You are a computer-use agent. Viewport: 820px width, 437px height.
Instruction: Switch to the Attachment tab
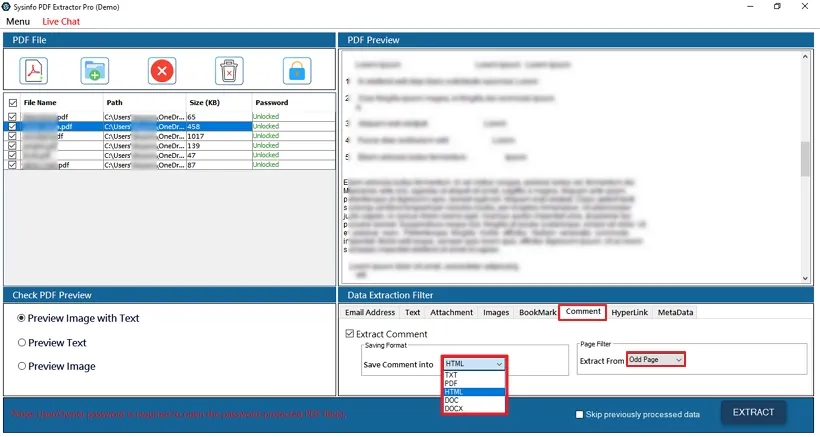pyautogui.click(x=451, y=312)
